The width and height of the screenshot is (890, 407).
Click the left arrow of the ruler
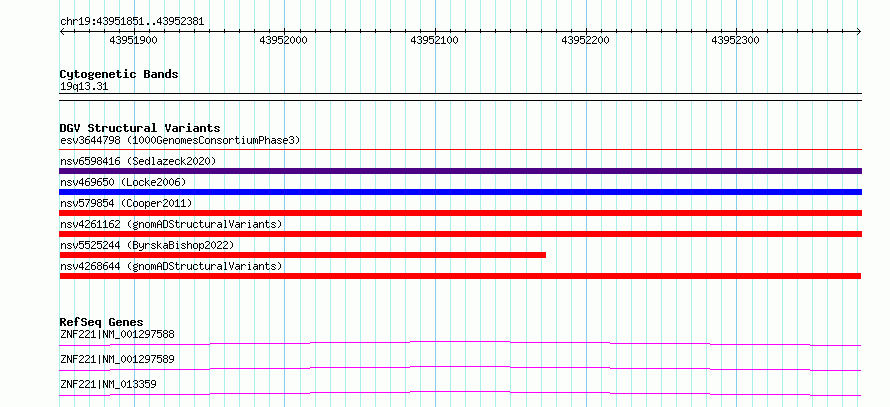(x=62, y=31)
